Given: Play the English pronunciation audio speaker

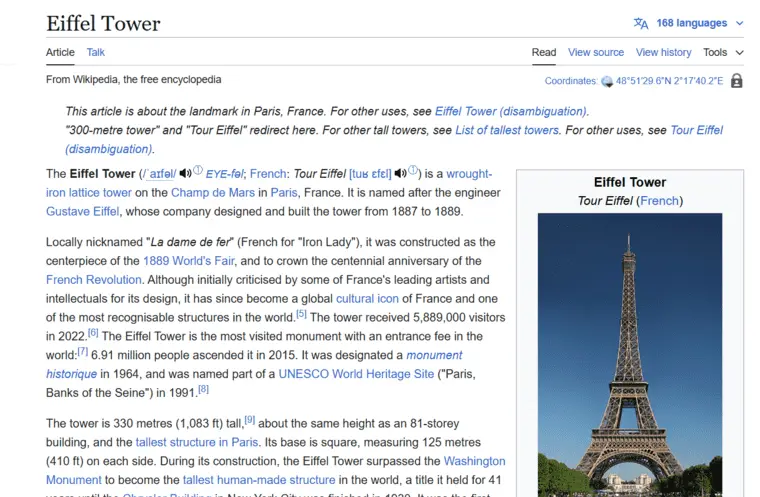Looking at the screenshot, I should click(x=185, y=173).
